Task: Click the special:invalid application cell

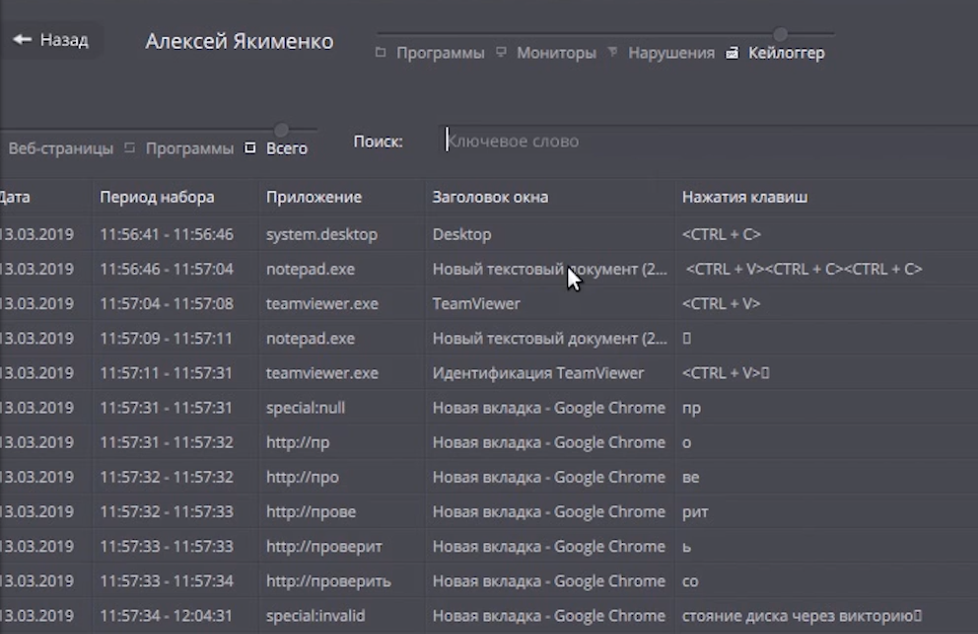Action: click(316, 616)
